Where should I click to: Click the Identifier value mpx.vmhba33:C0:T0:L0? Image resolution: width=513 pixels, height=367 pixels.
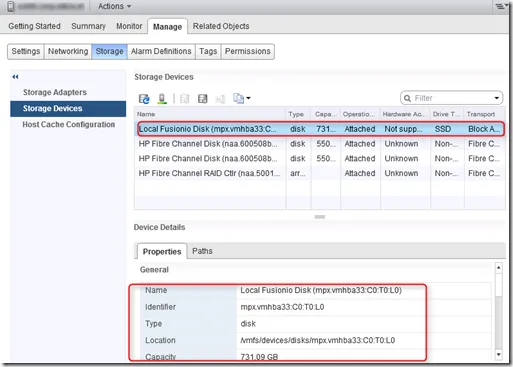click(282, 307)
